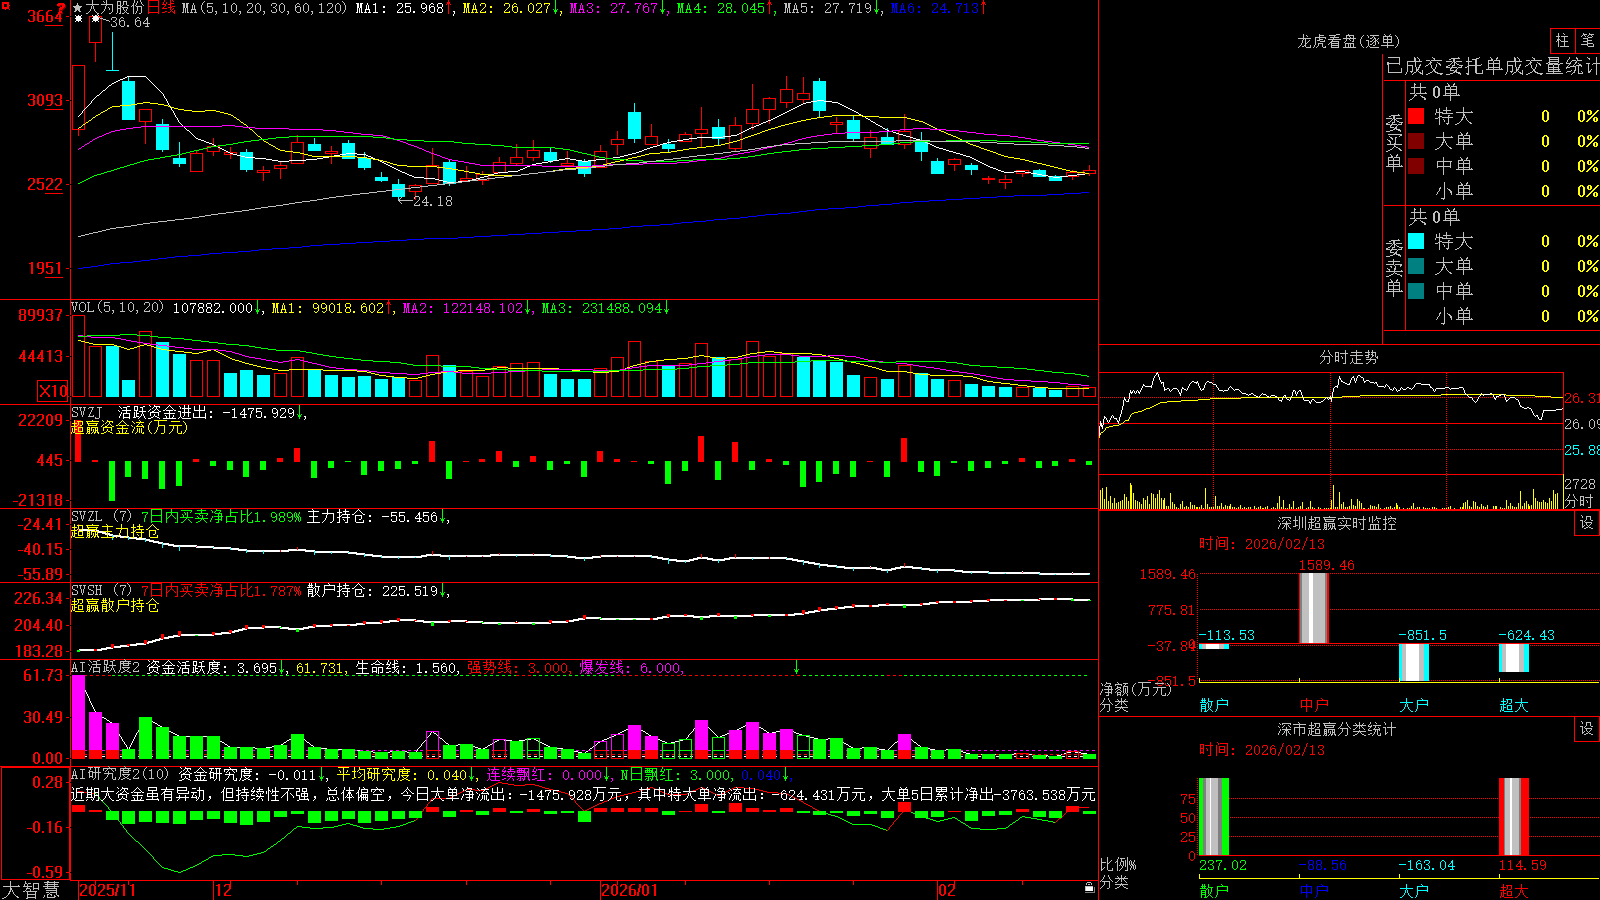Click the 2026/01 timeline marker
The width and height of the screenshot is (1600, 900).
tap(630, 889)
